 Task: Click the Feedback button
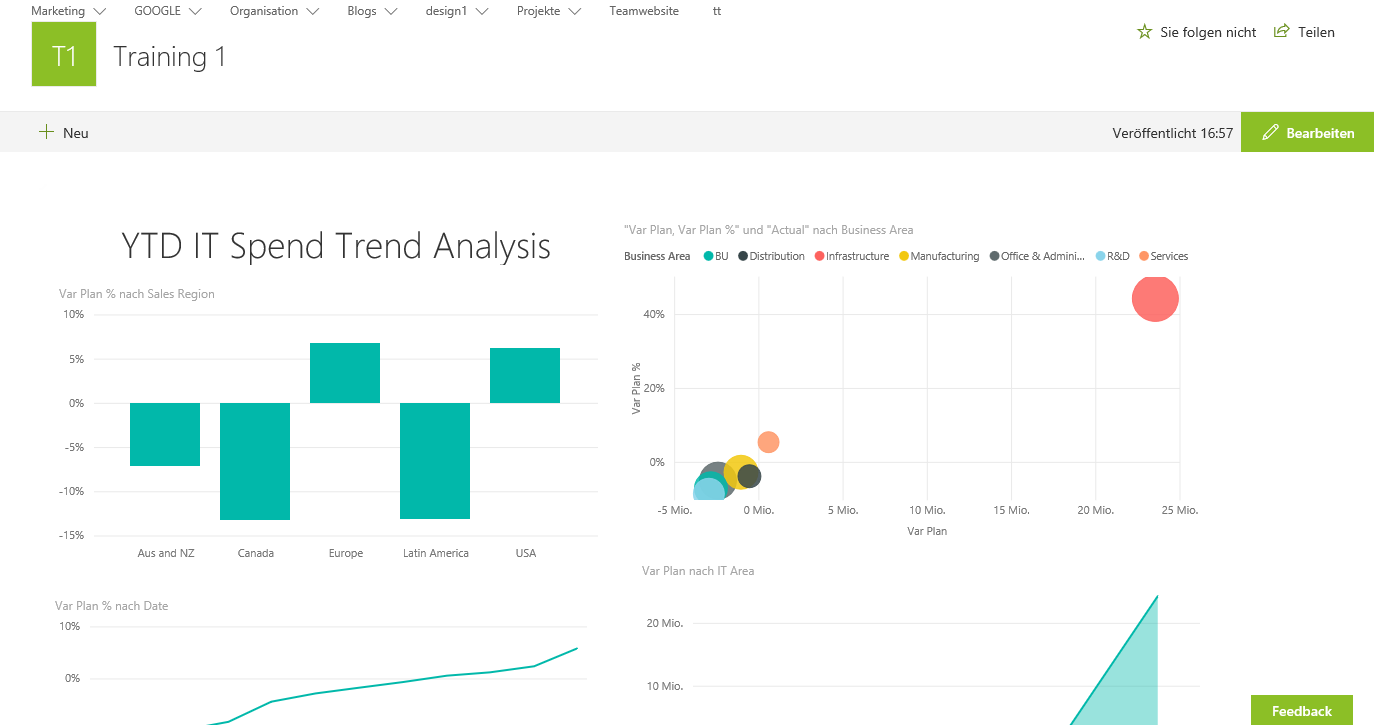coord(1301,710)
